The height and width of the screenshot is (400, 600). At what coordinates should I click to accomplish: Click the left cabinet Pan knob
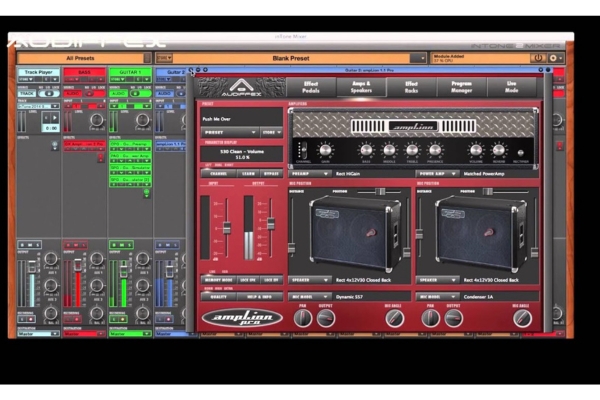coord(303,318)
